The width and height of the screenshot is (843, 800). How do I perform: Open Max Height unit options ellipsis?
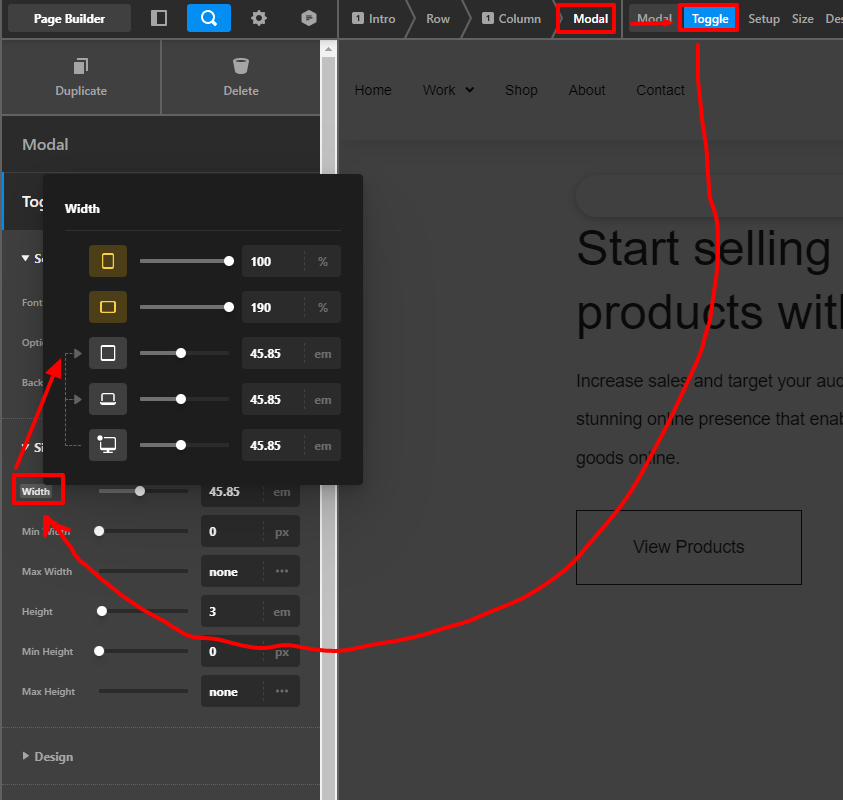pyautogui.click(x=282, y=692)
